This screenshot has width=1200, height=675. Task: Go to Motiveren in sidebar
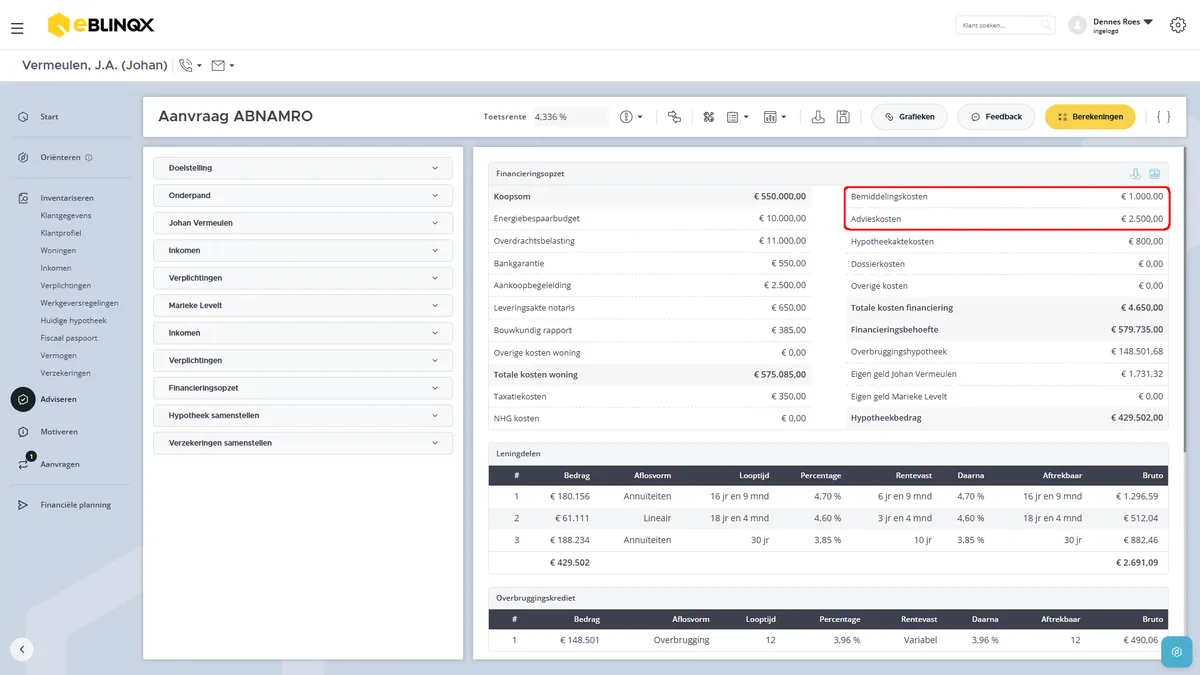(x=59, y=432)
